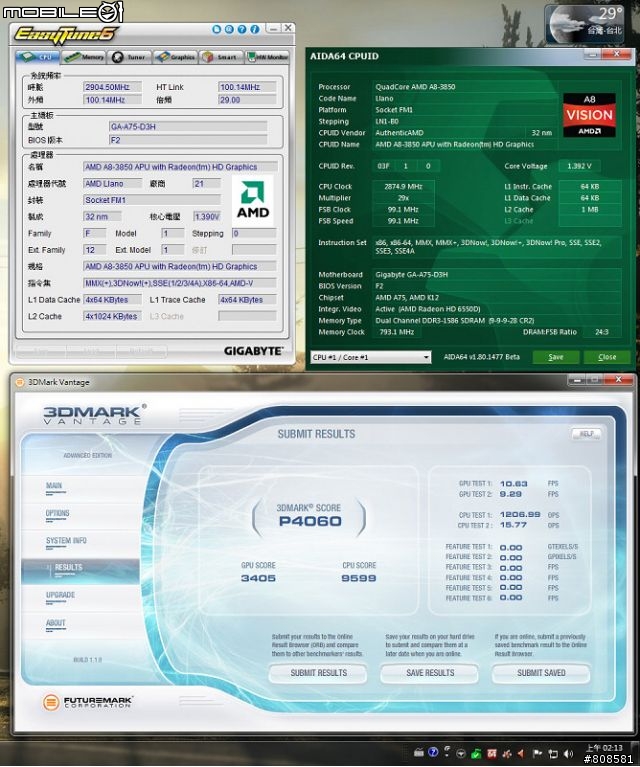
Task: Click the AMD logo in EasyTune6
Action: [252, 200]
